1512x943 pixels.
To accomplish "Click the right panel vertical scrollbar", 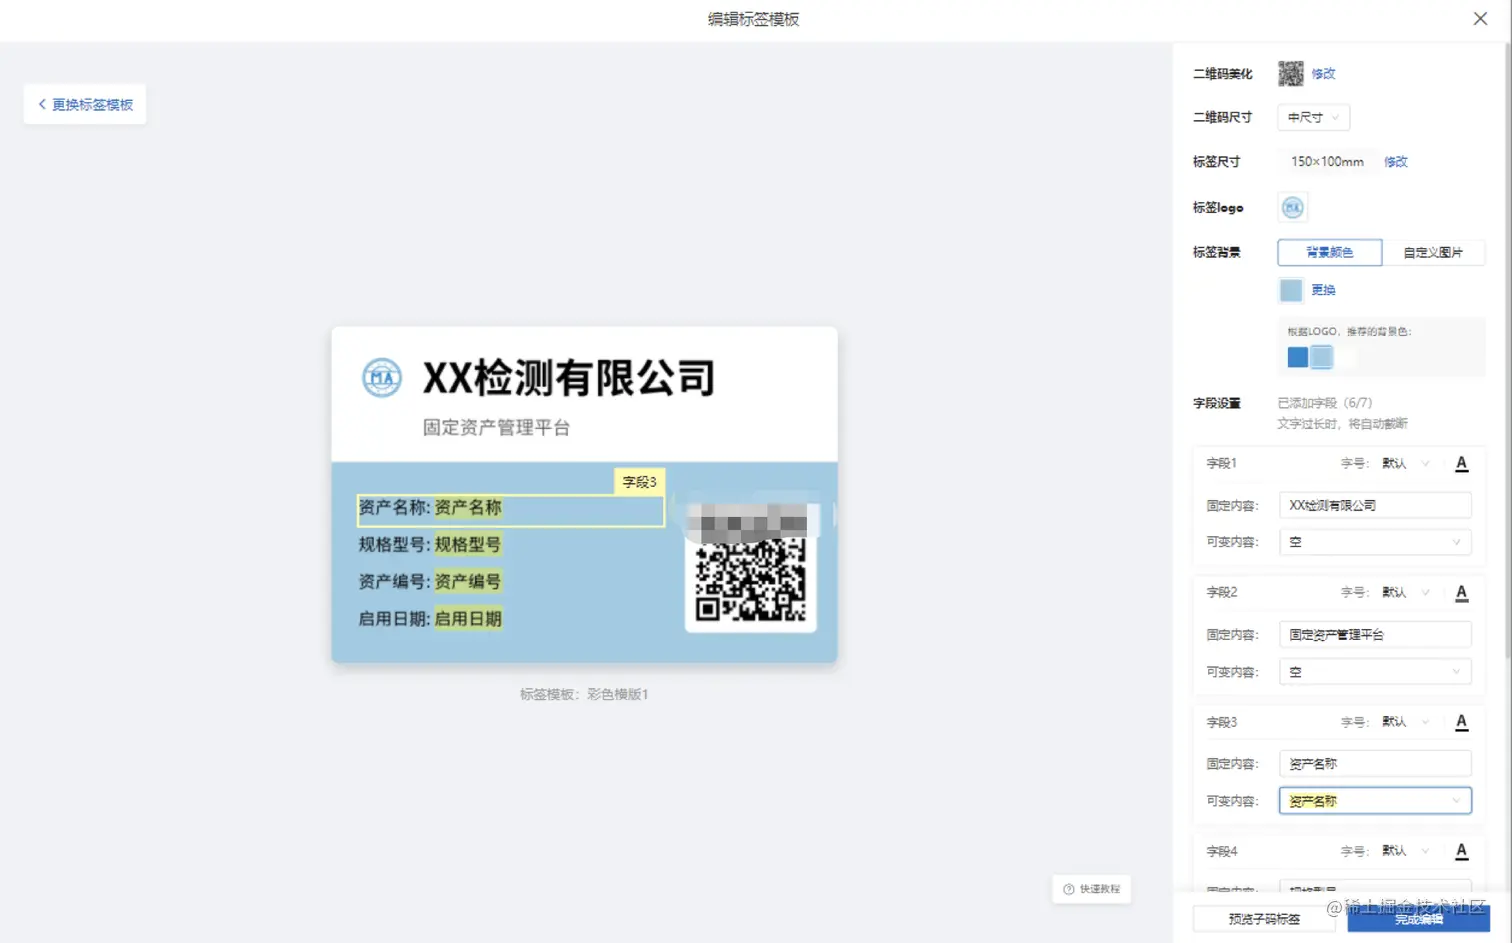I will [x=1508, y=350].
